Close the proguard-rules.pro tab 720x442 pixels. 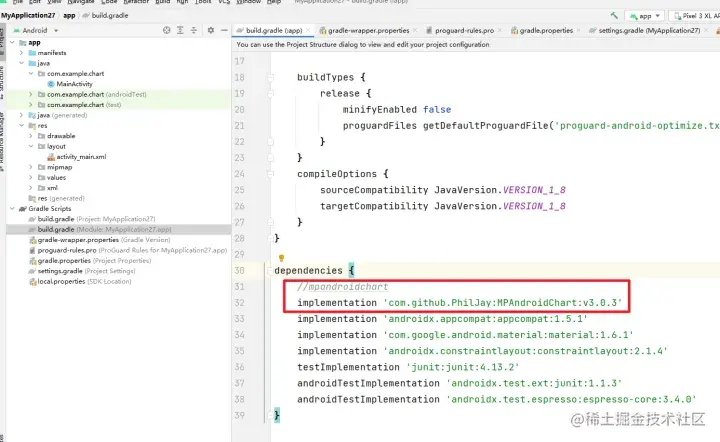(x=500, y=30)
